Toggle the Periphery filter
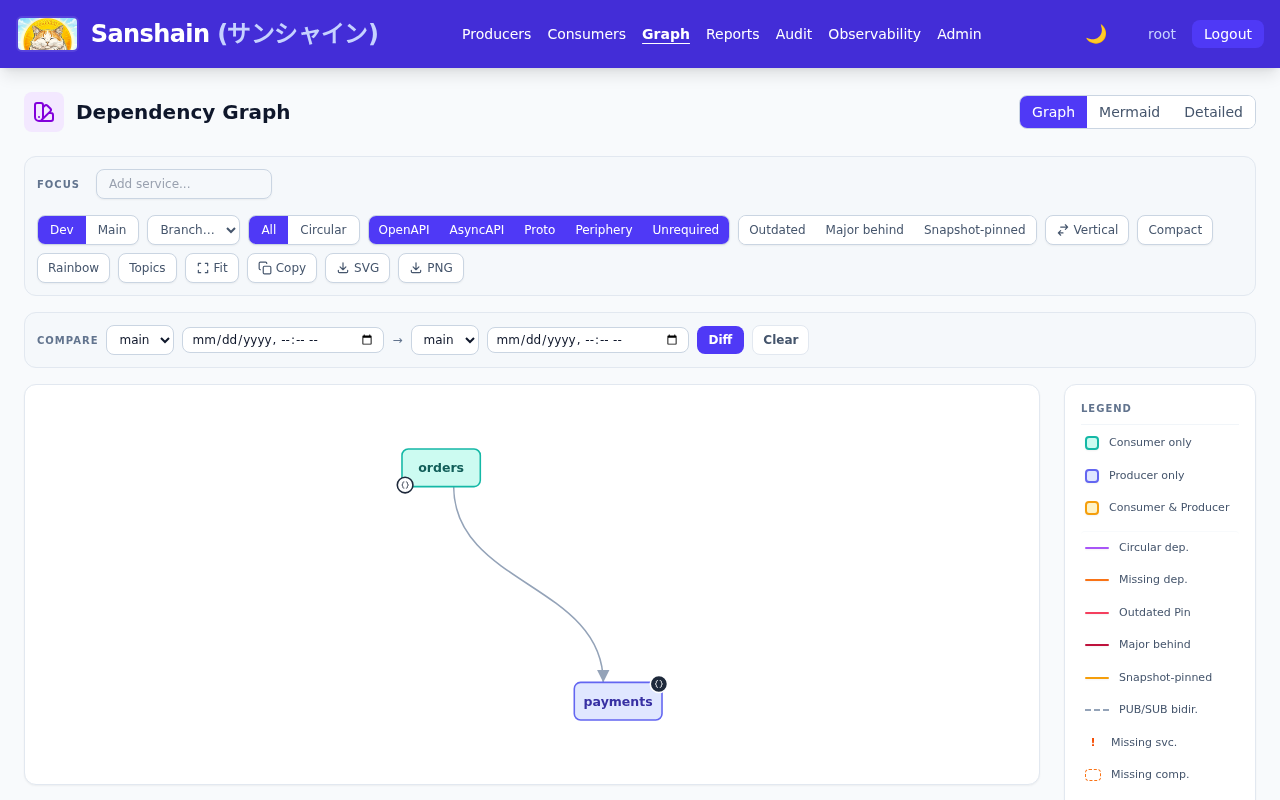The width and height of the screenshot is (1280, 800). pos(604,230)
